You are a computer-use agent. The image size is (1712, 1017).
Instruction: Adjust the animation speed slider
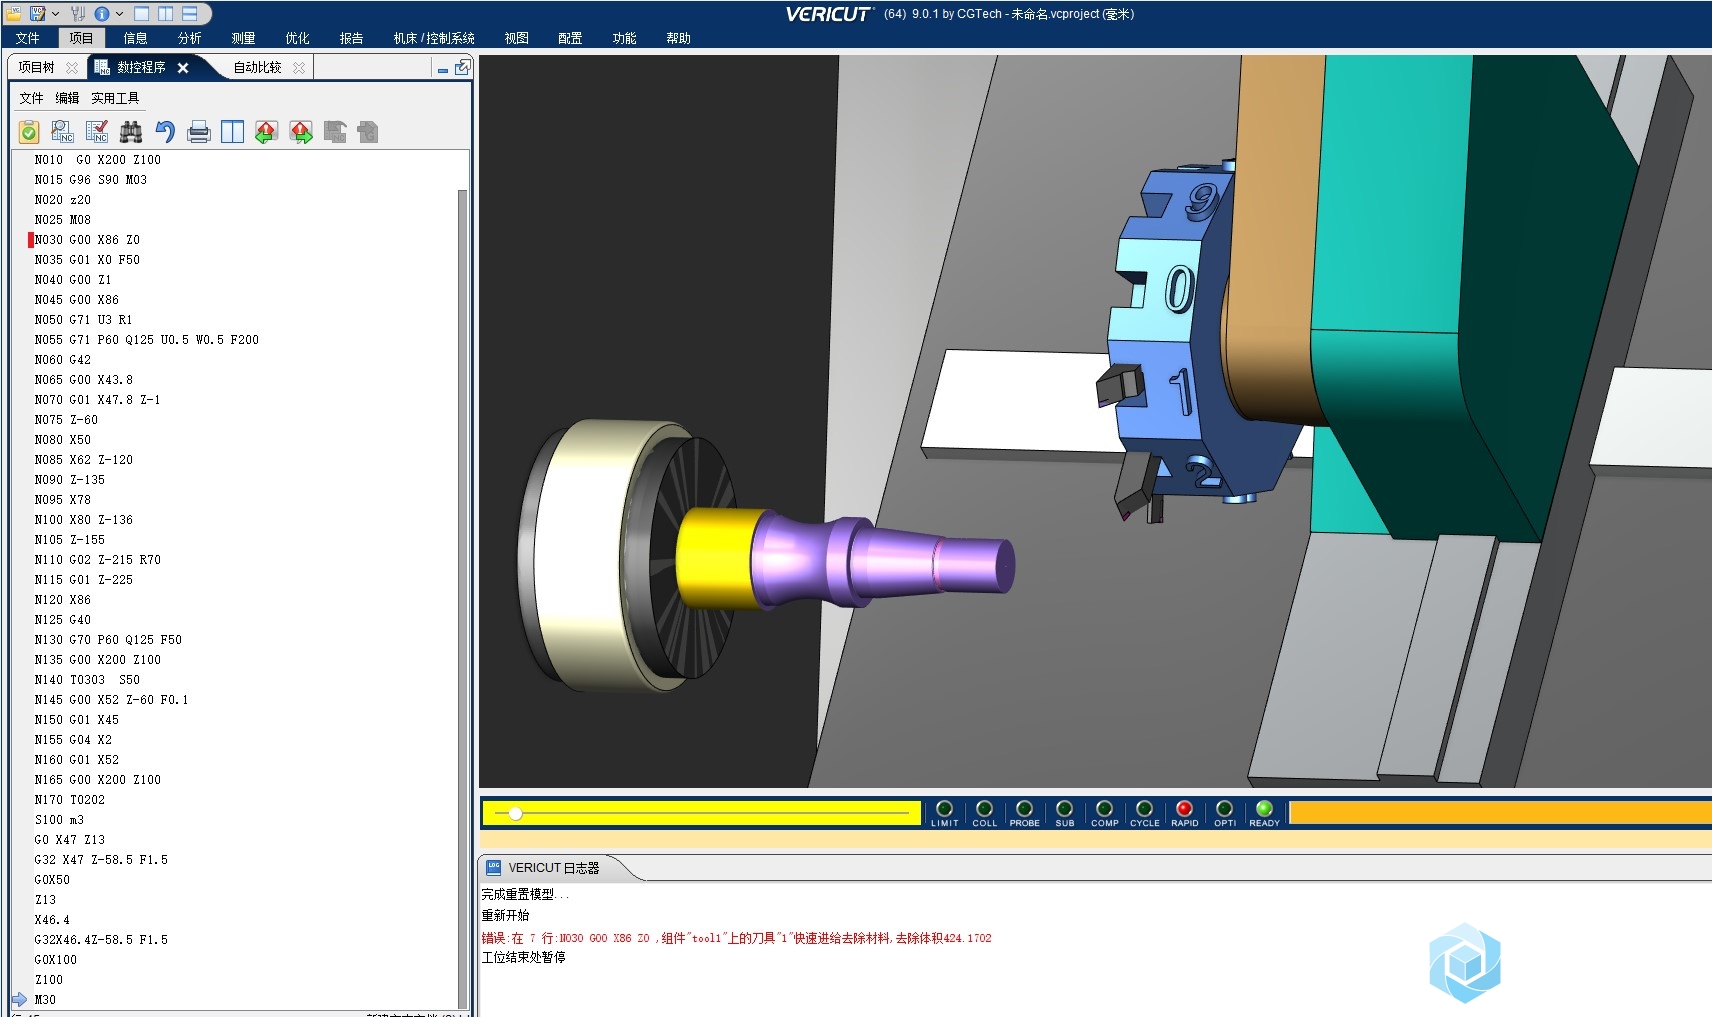click(x=515, y=814)
